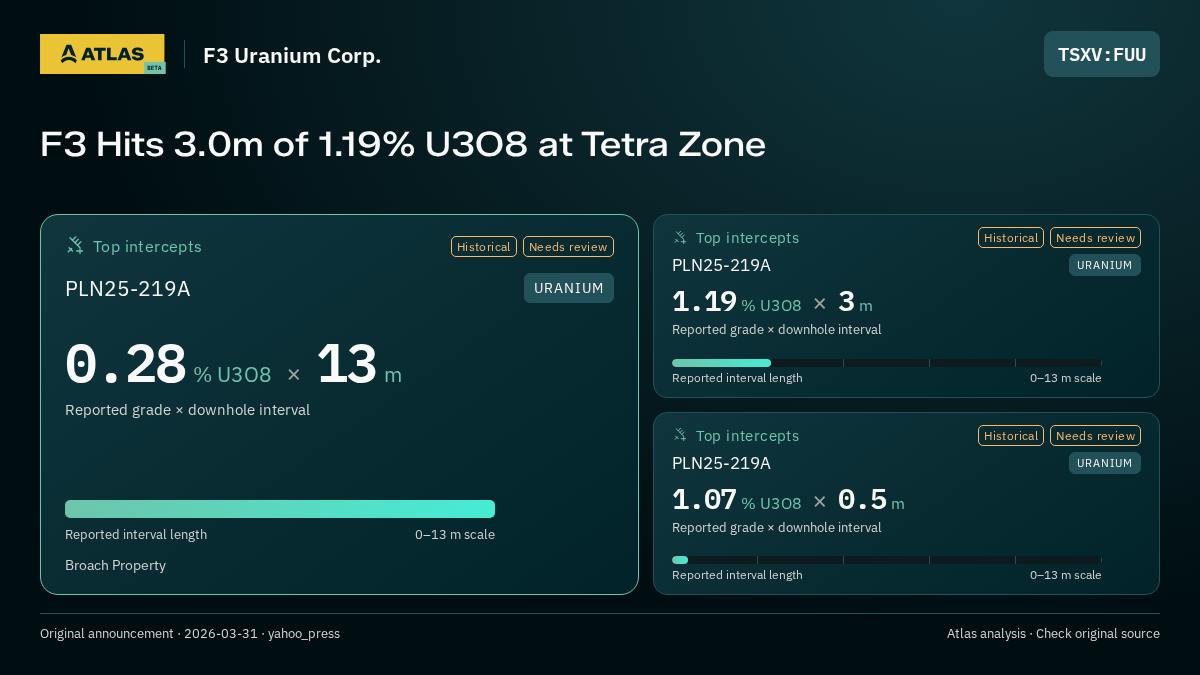Viewport: 1200px width, 675px height.
Task: Click the 1.19 grade value
Action: point(704,302)
